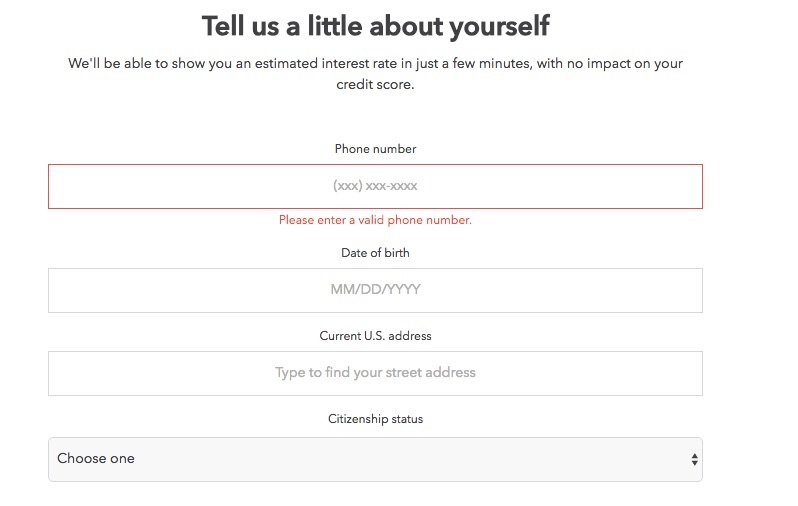Viewport: 798px width, 506px height.
Task: Click the "Date of birth" label
Action: 375,253
